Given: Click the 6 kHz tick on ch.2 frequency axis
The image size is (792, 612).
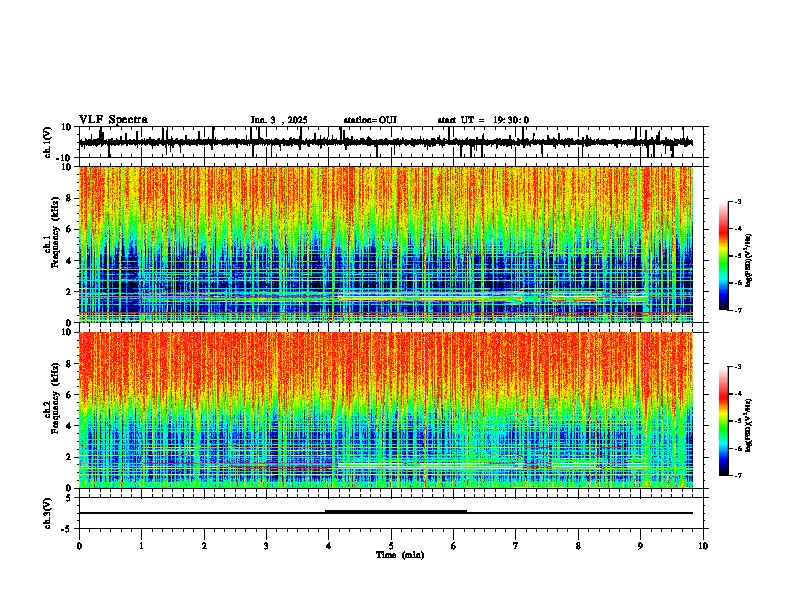Looking at the screenshot, I should coord(69,395).
